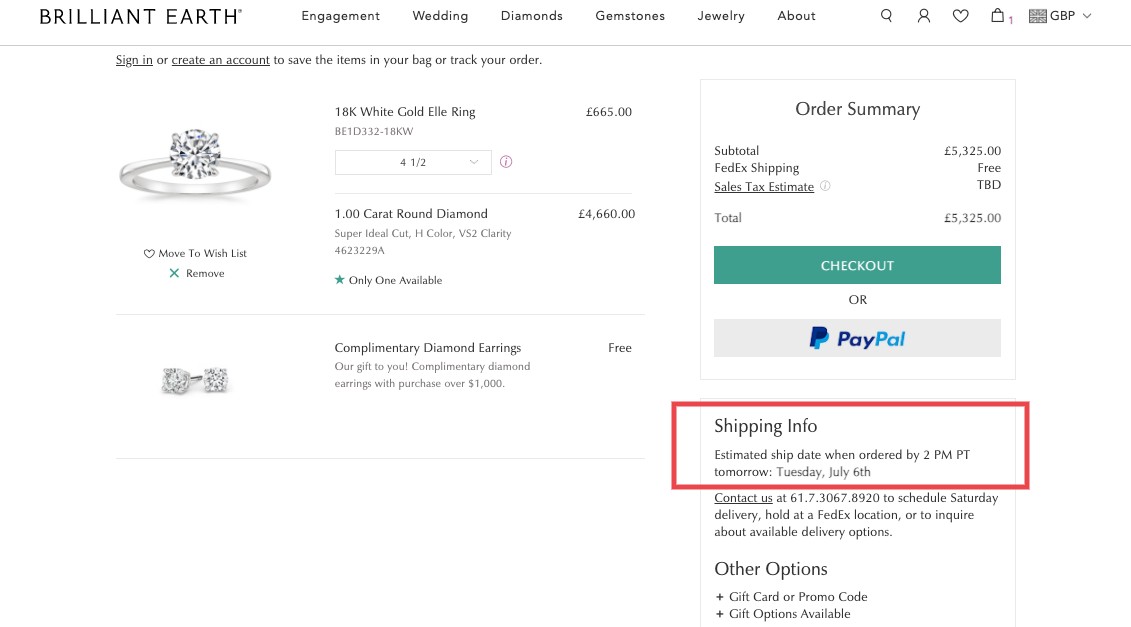Click the diamond earrings thumbnail
The image size is (1131, 627).
click(x=195, y=381)
